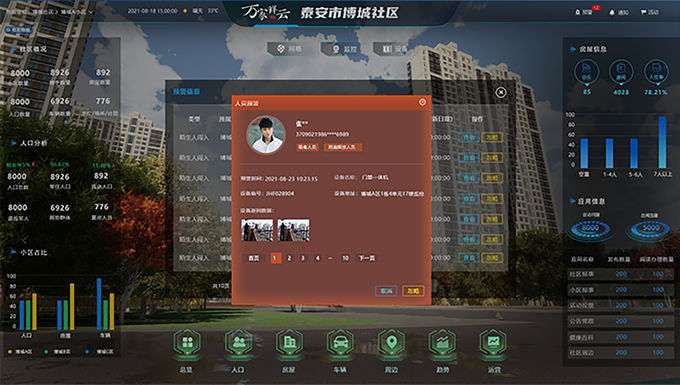Click the 房间 room circle icon
Viewport: 680px width, 385px height.
point(621,71)
